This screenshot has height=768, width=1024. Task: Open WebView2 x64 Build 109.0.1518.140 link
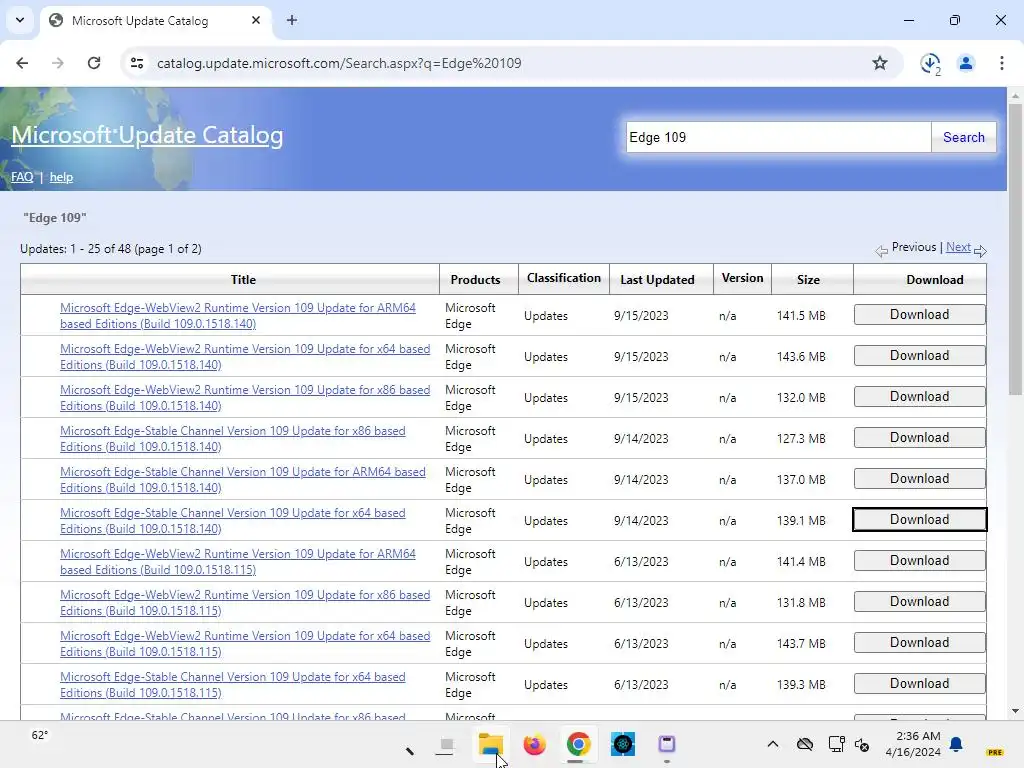click(245, 357)
